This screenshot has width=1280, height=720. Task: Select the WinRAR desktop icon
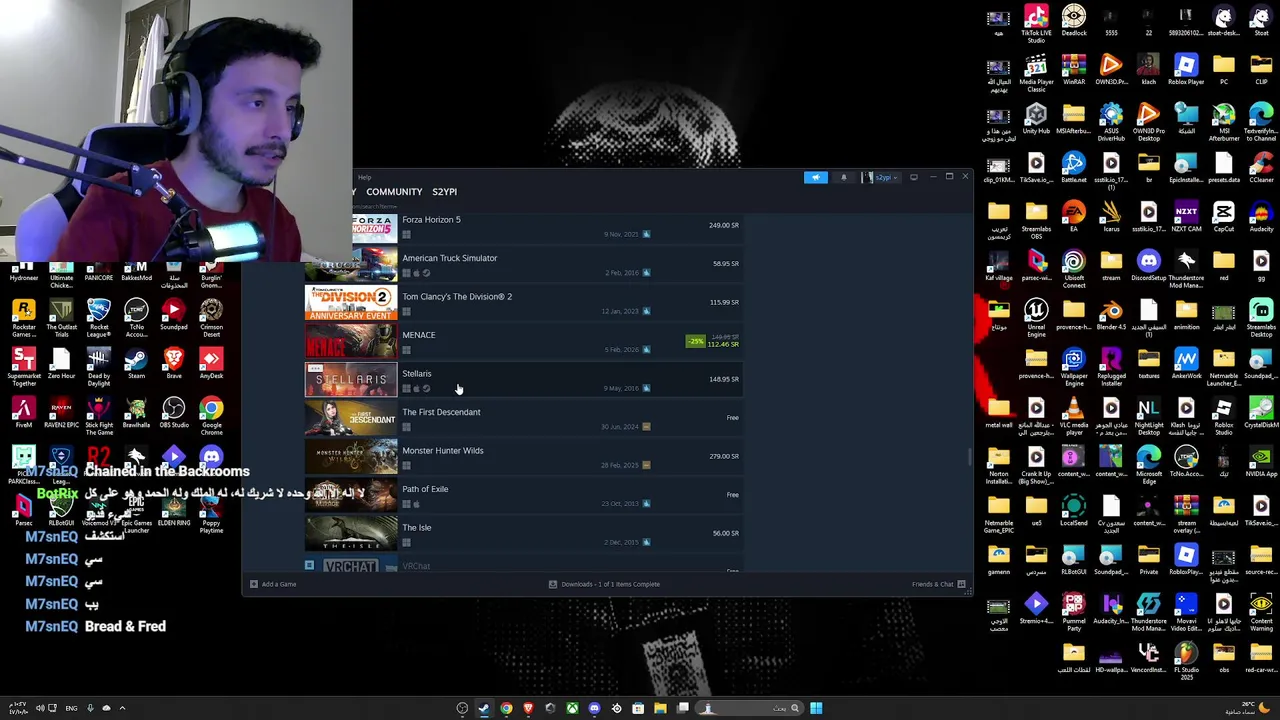[x=1073, y=70]
